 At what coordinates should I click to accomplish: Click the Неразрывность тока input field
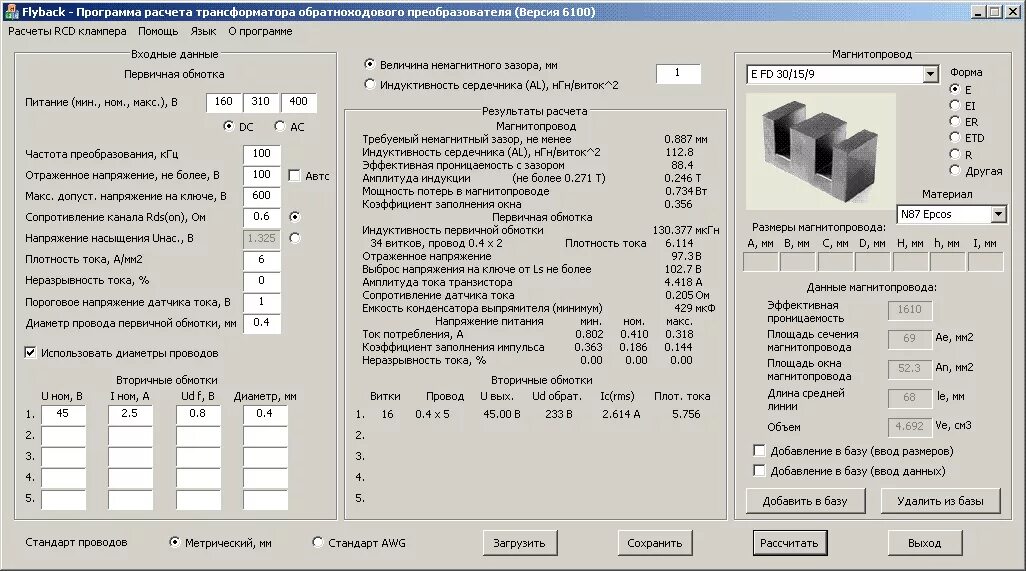click(x=262, y=281)
